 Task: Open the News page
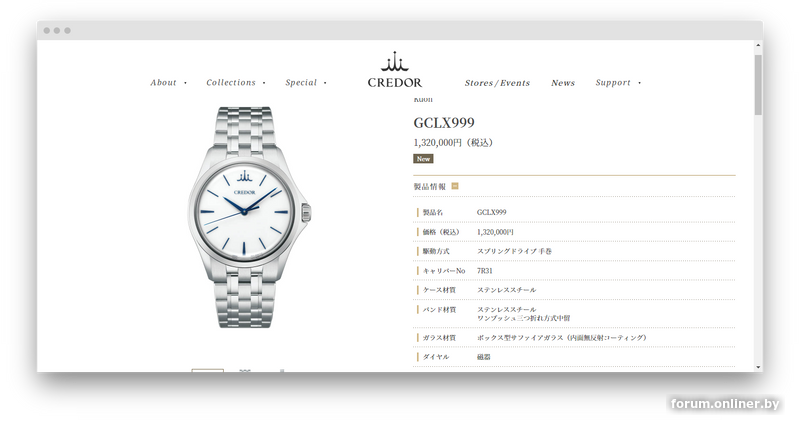pyautogui.click(x=563, y=83)
